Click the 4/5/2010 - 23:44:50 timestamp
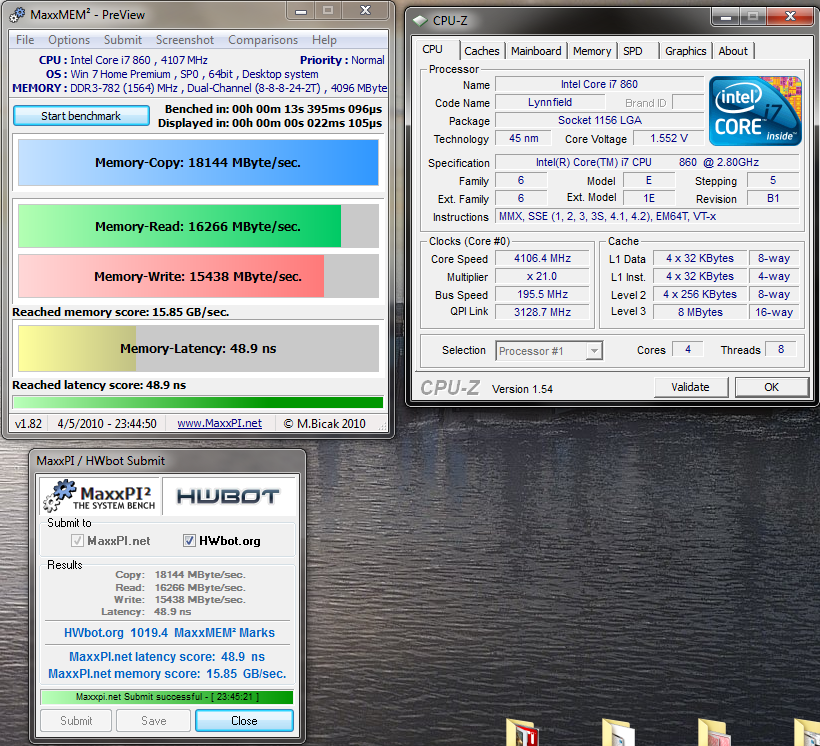Viewport: 820px width, 746px height. (x=107, y=423)
